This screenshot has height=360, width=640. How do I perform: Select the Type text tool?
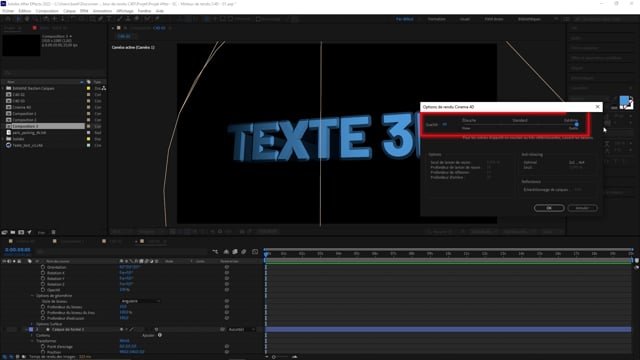109,19
